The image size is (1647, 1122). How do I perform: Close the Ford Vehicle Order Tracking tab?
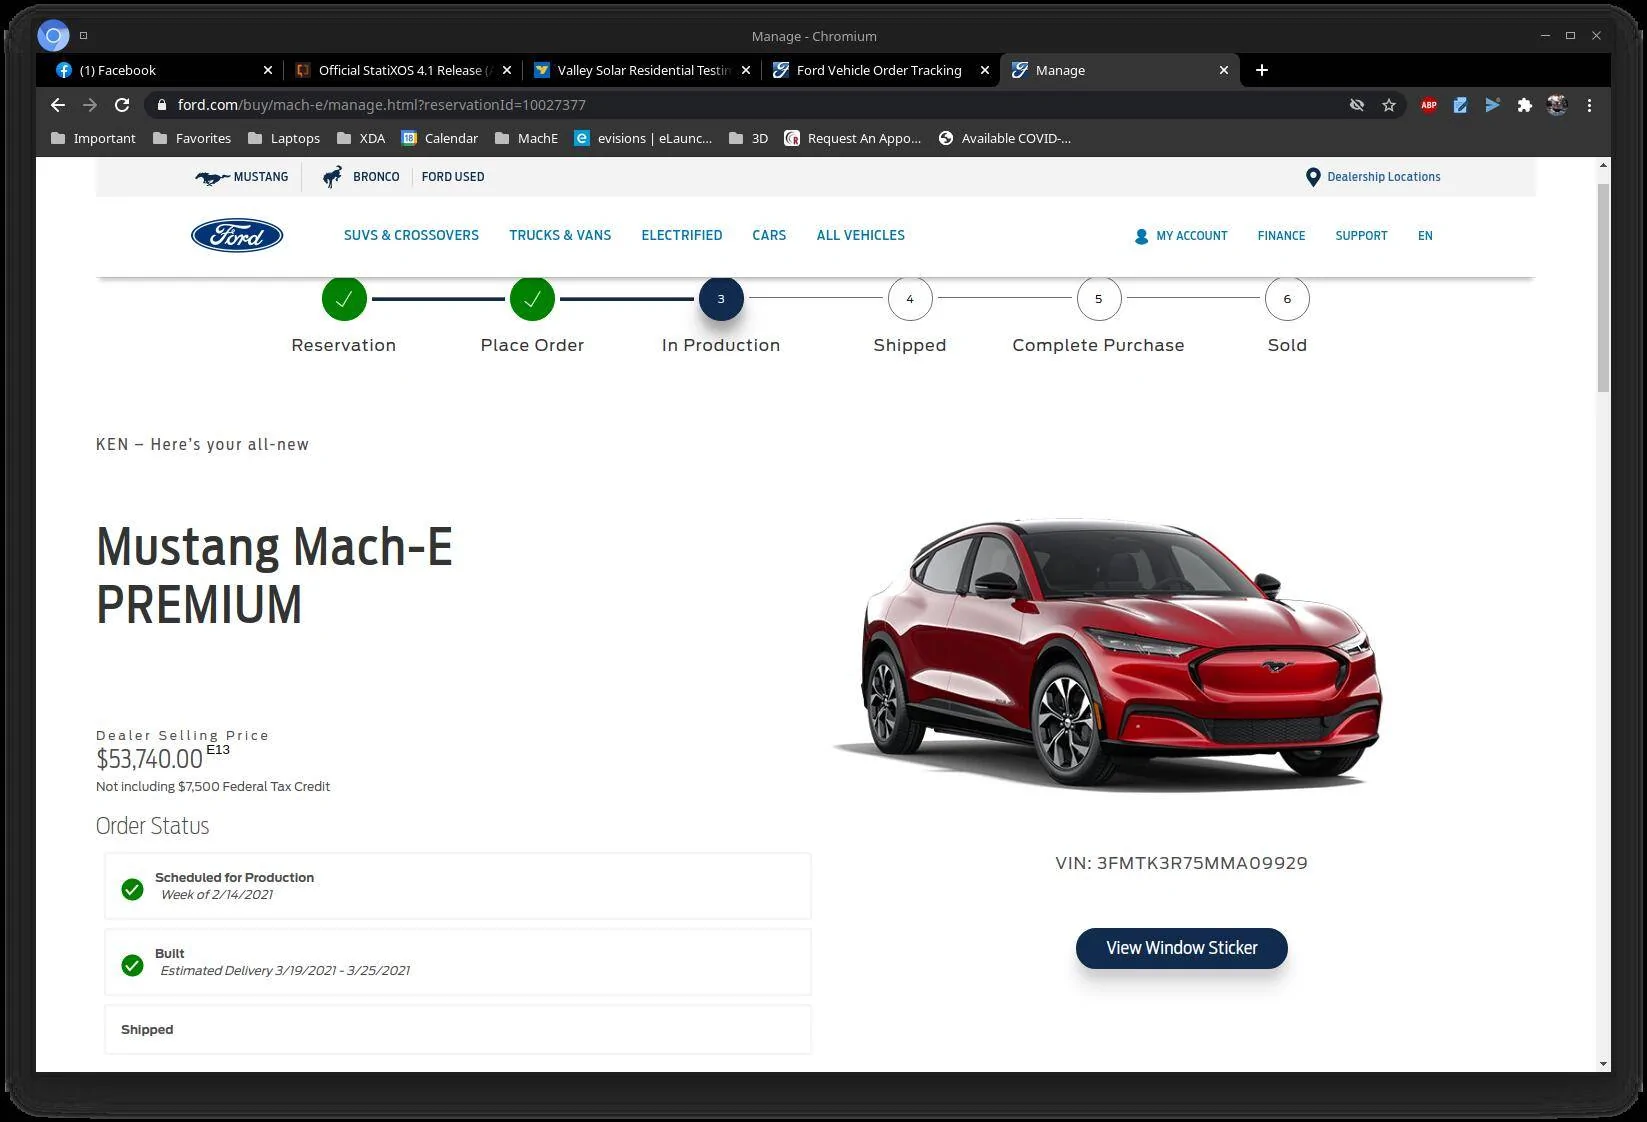point(985,70)
